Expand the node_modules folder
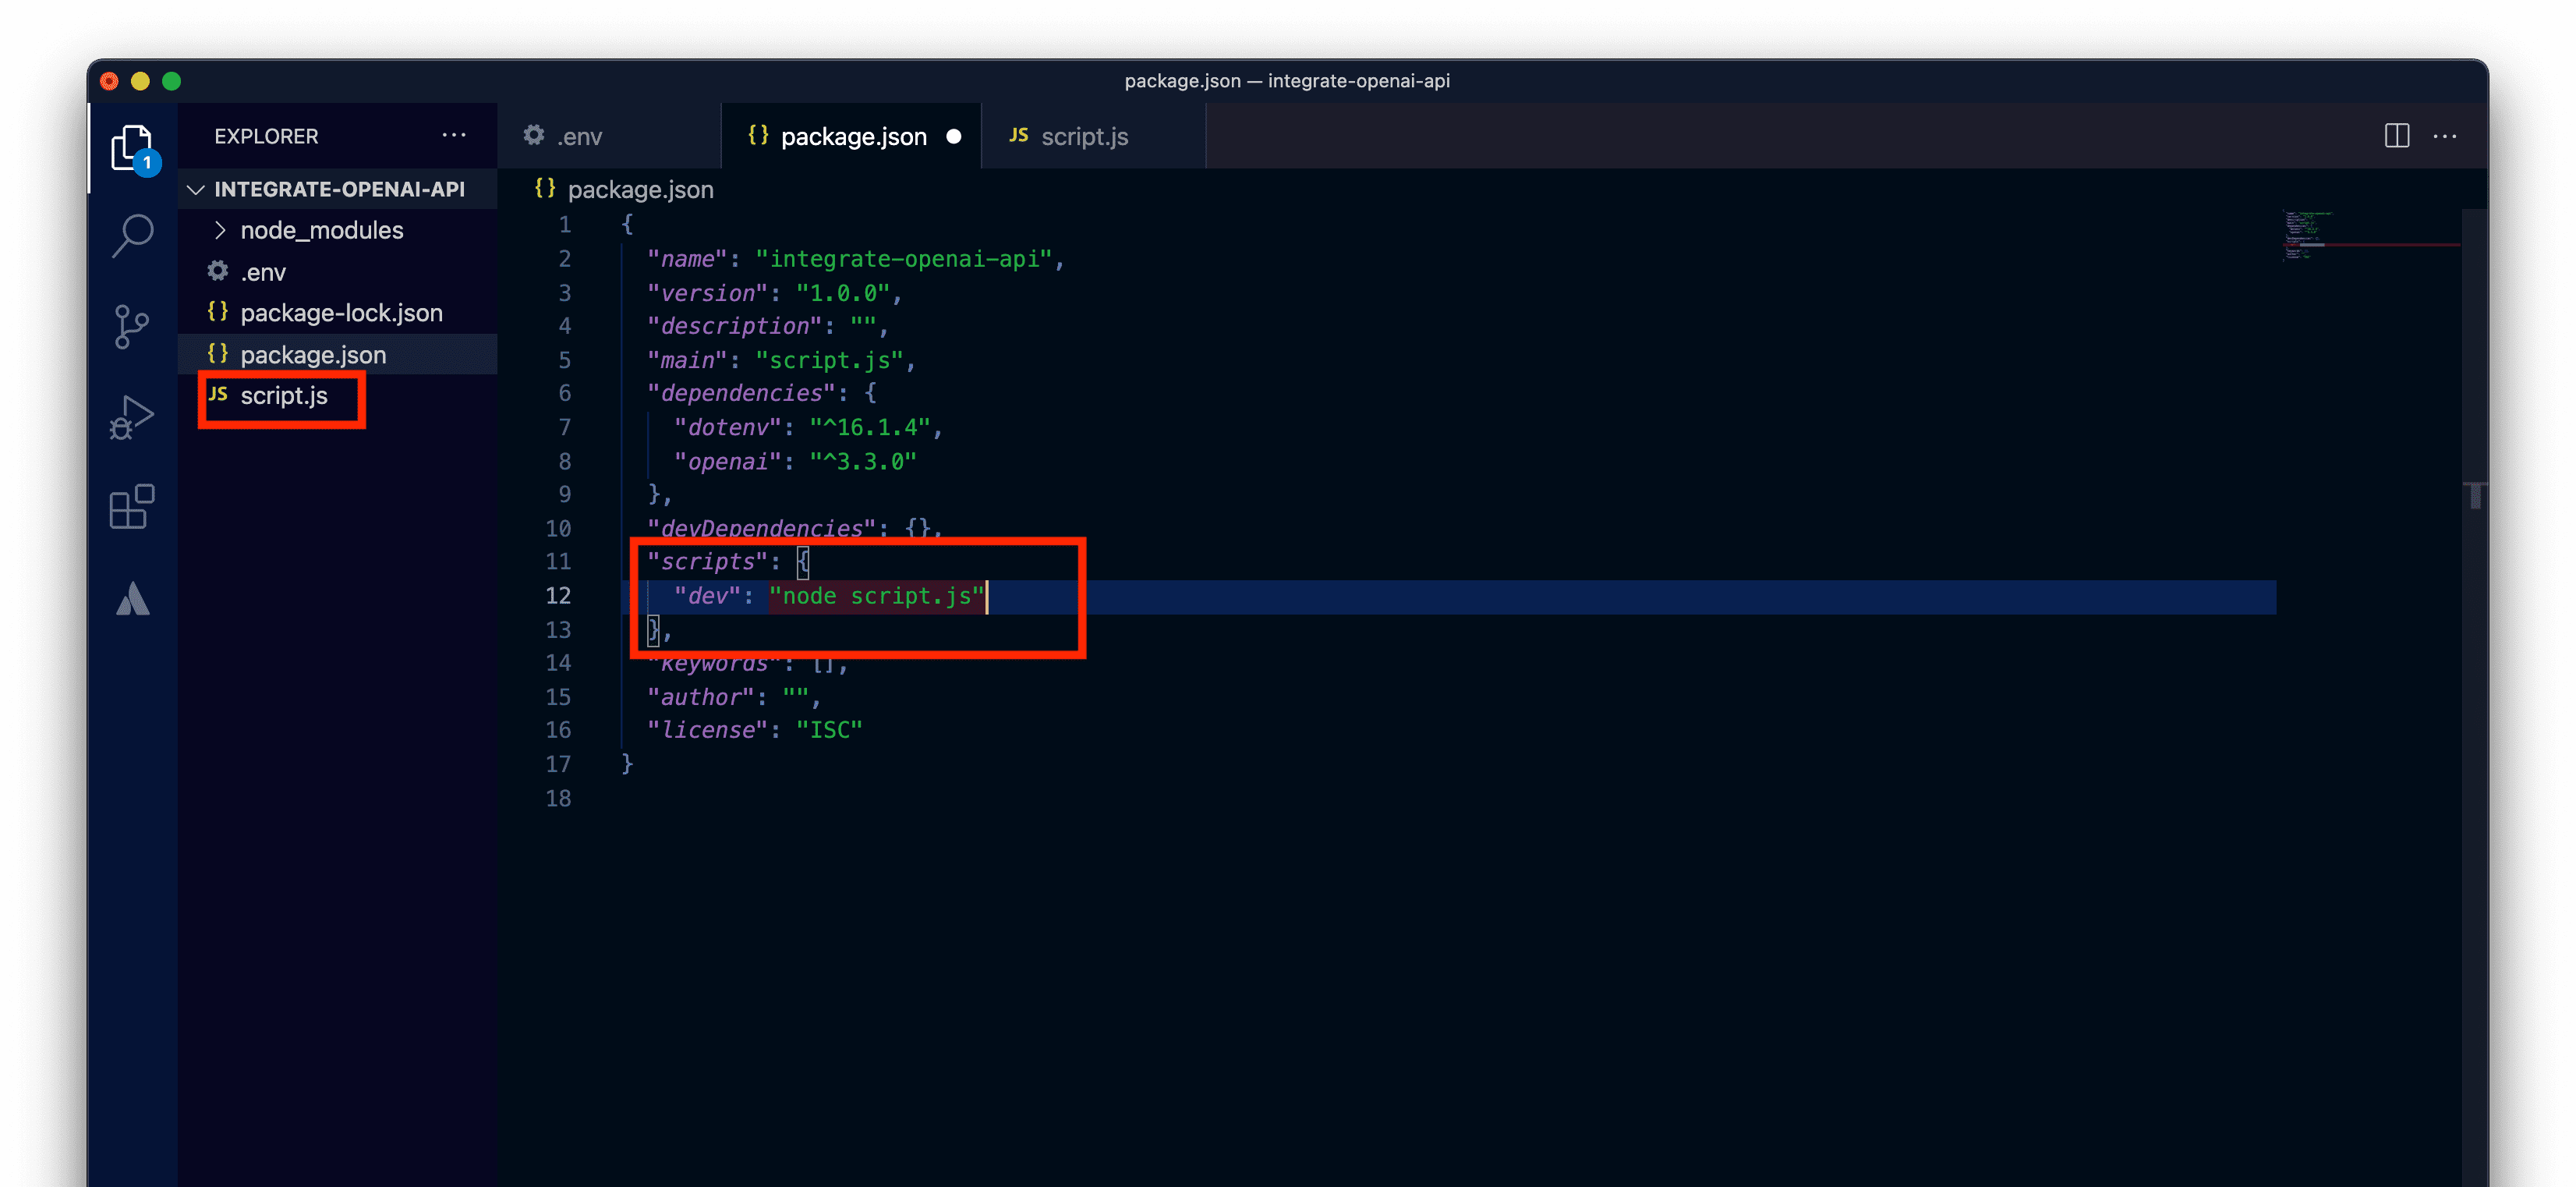The width and height of the screenshot is (2576, 1187). coord(321,230)
